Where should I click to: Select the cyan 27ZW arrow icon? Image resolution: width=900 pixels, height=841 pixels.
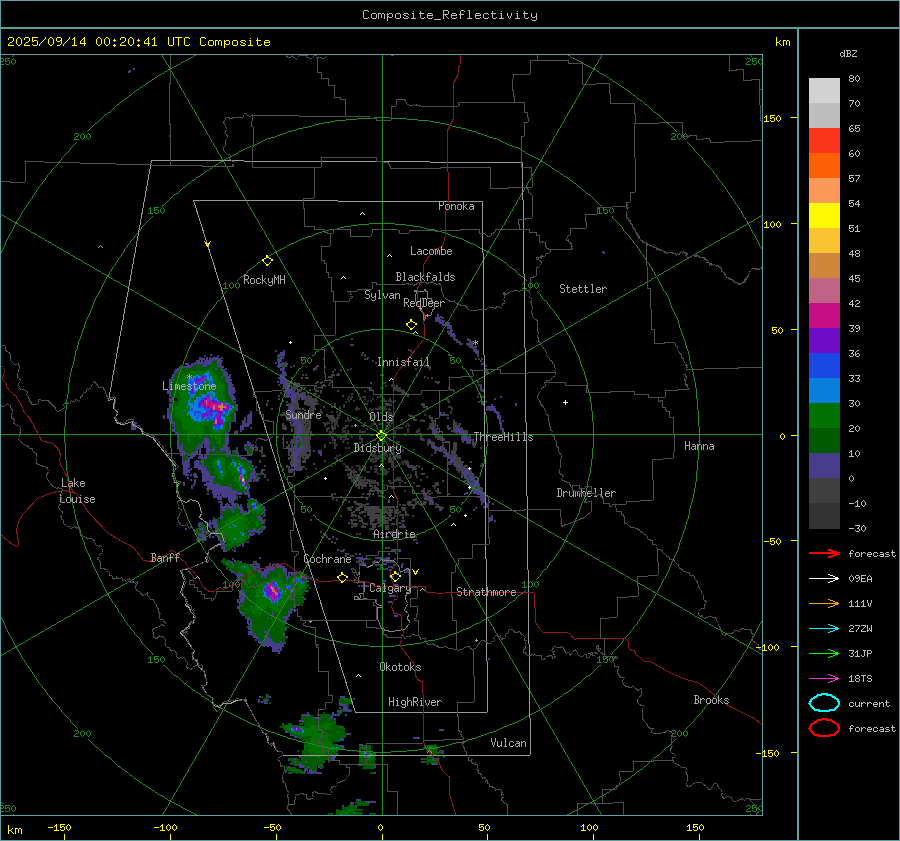click(824, 629)
